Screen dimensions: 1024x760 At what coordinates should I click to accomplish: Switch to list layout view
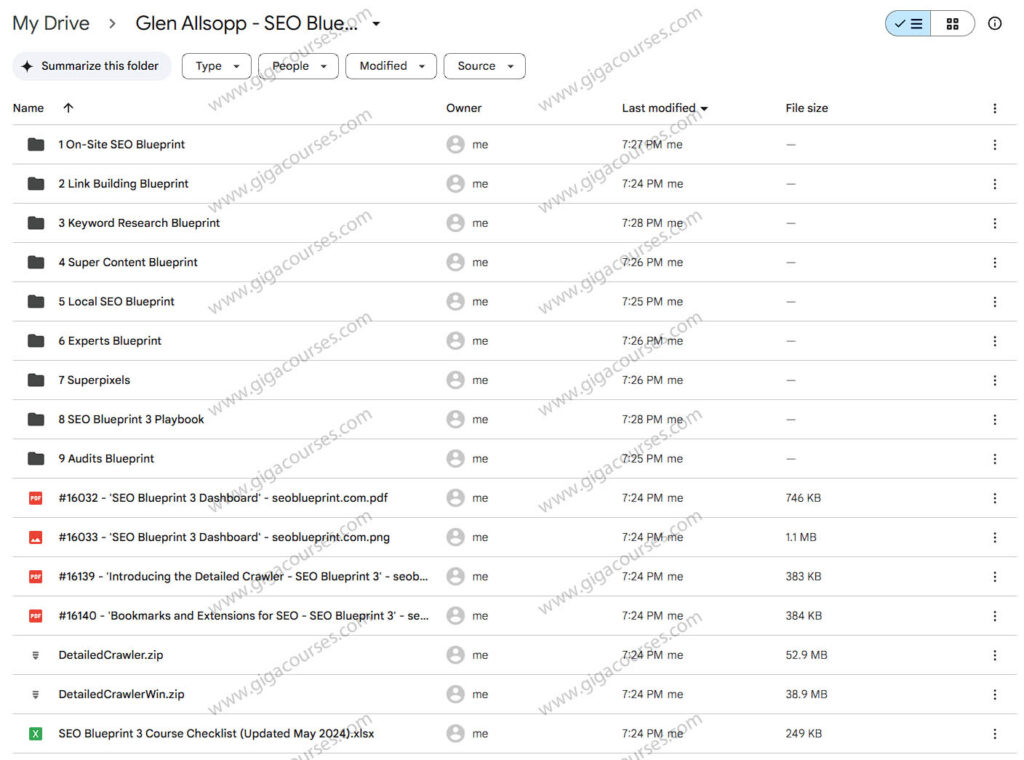tap(908, 24)
